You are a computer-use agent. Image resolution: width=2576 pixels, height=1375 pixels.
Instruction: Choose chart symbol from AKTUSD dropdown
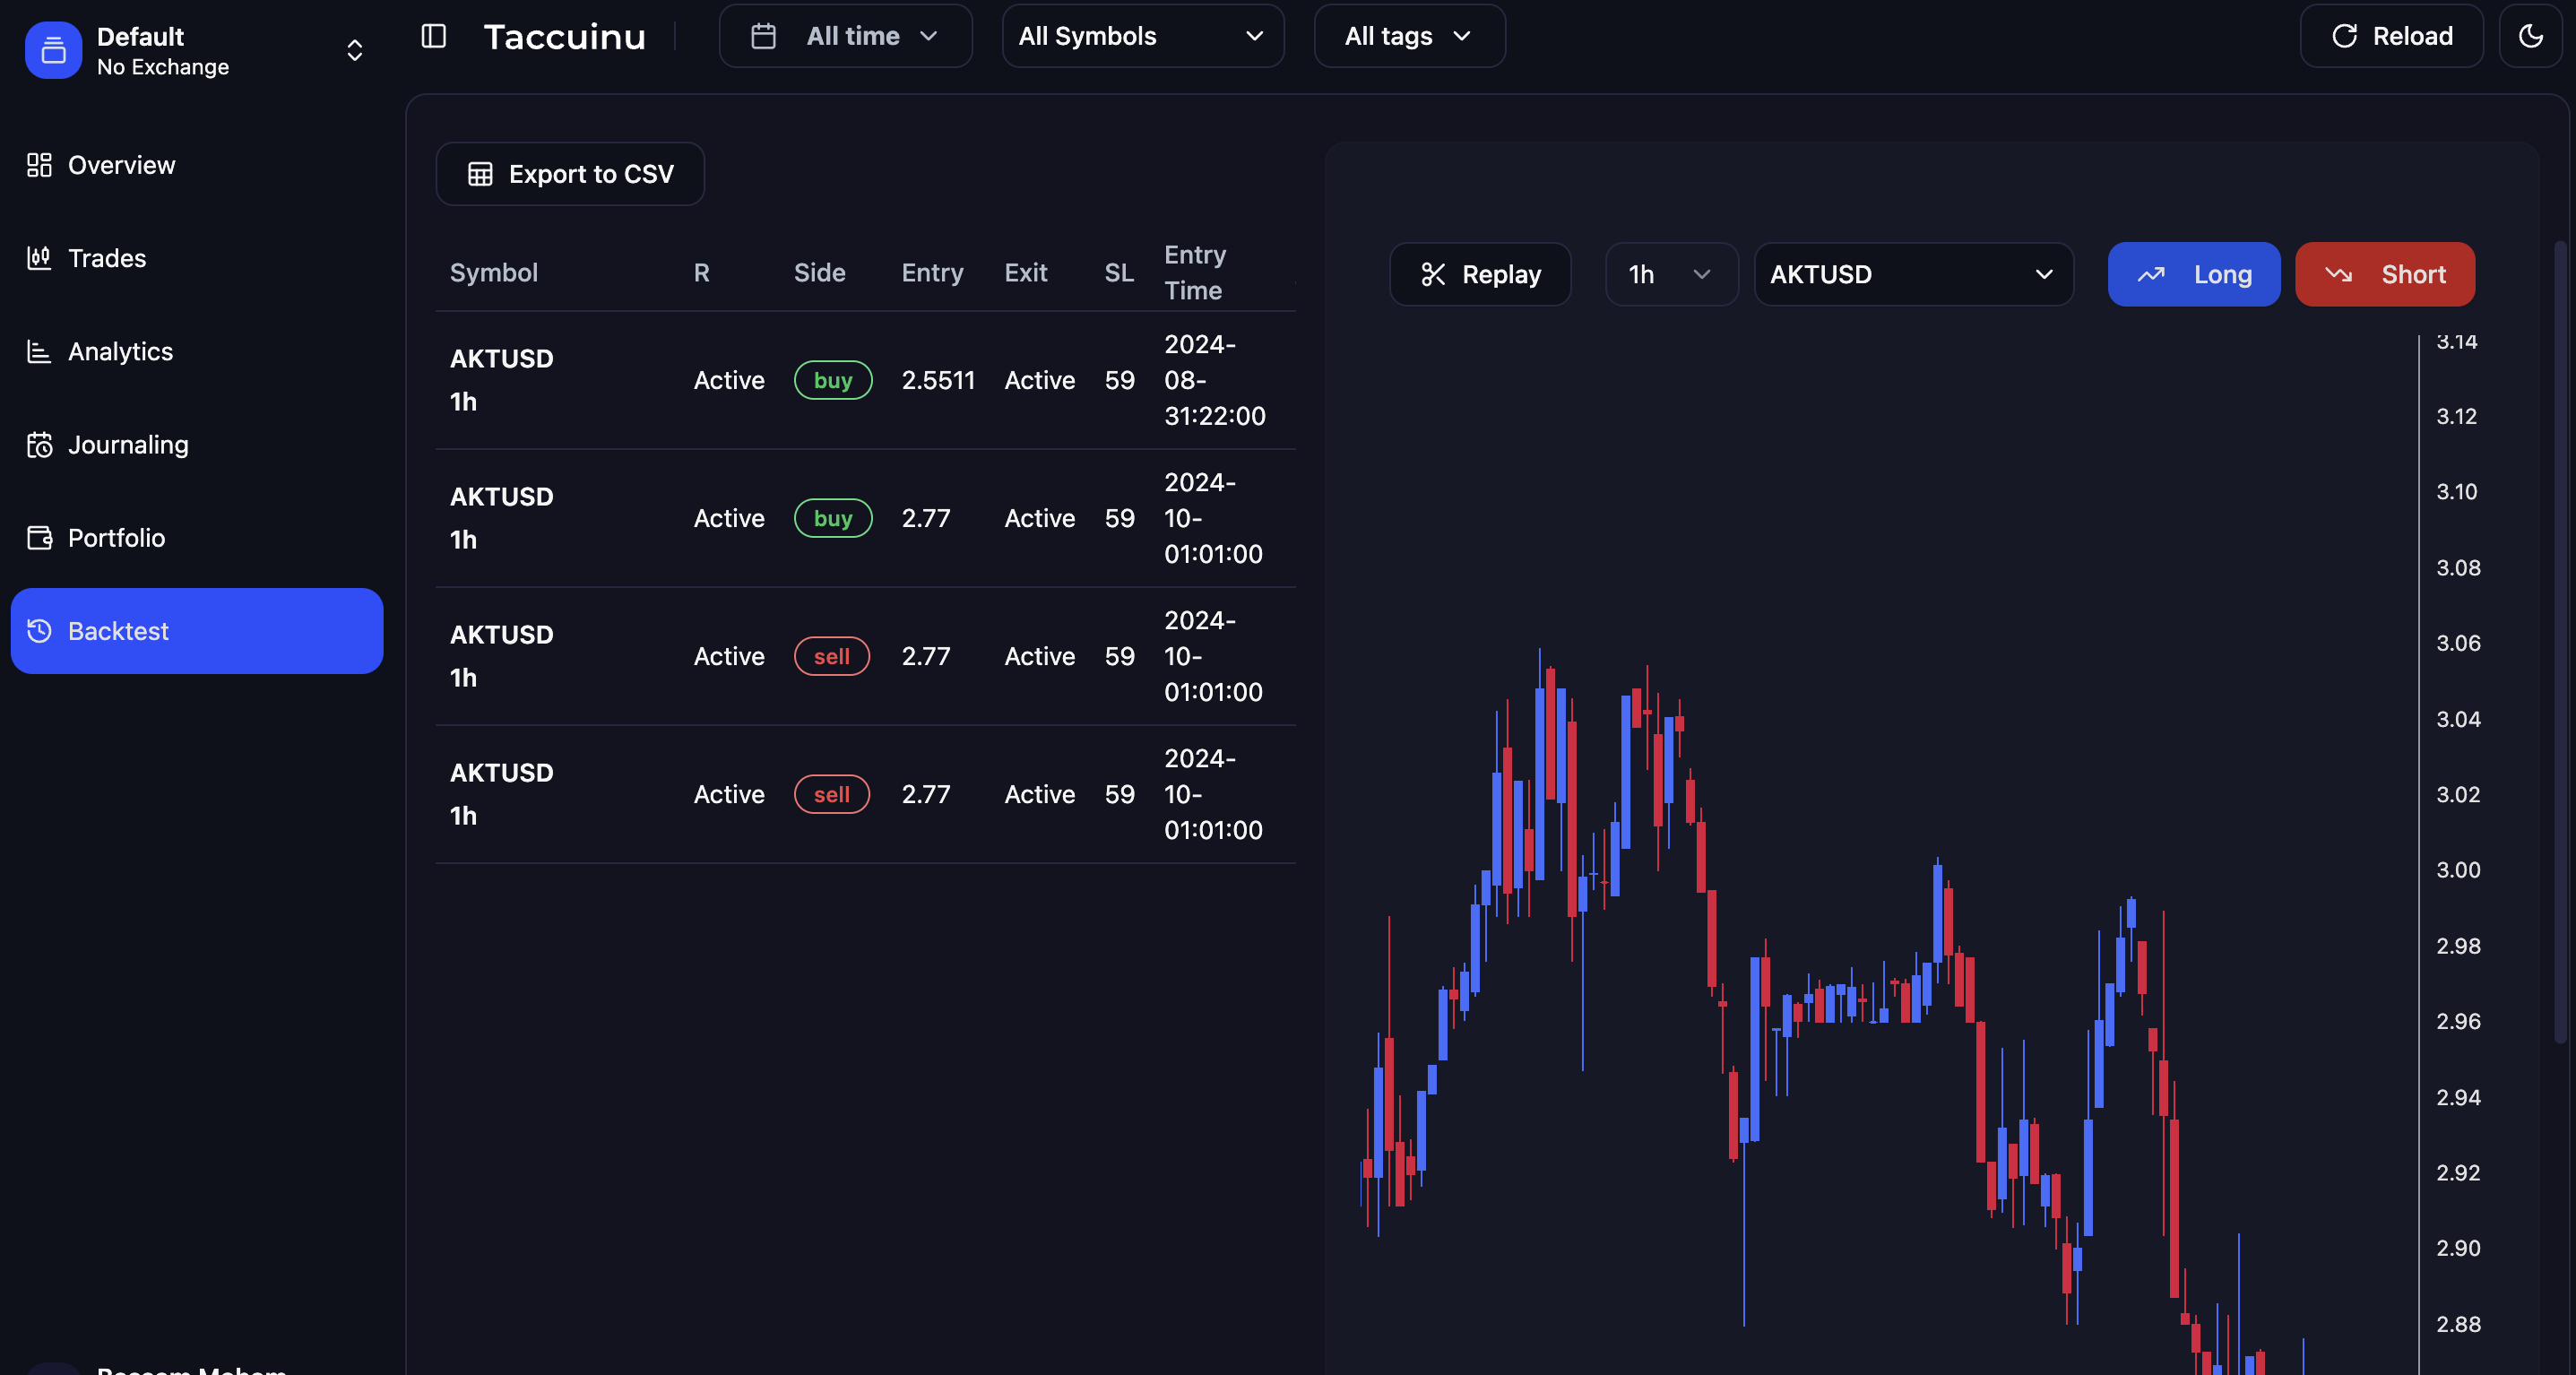tap(1913, 274)
